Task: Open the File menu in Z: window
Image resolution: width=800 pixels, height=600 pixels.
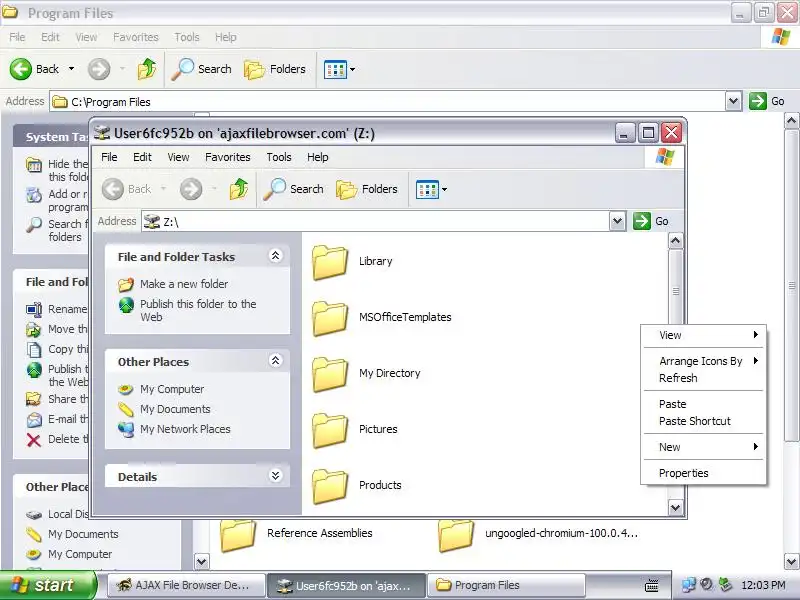Action: coord(109,157)
